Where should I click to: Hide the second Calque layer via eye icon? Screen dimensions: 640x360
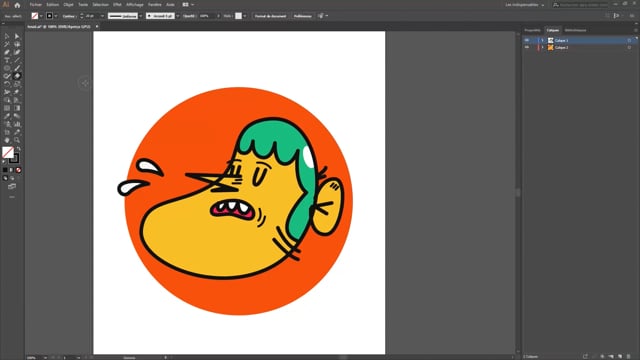pyautogui.click(x=527, y=47)
